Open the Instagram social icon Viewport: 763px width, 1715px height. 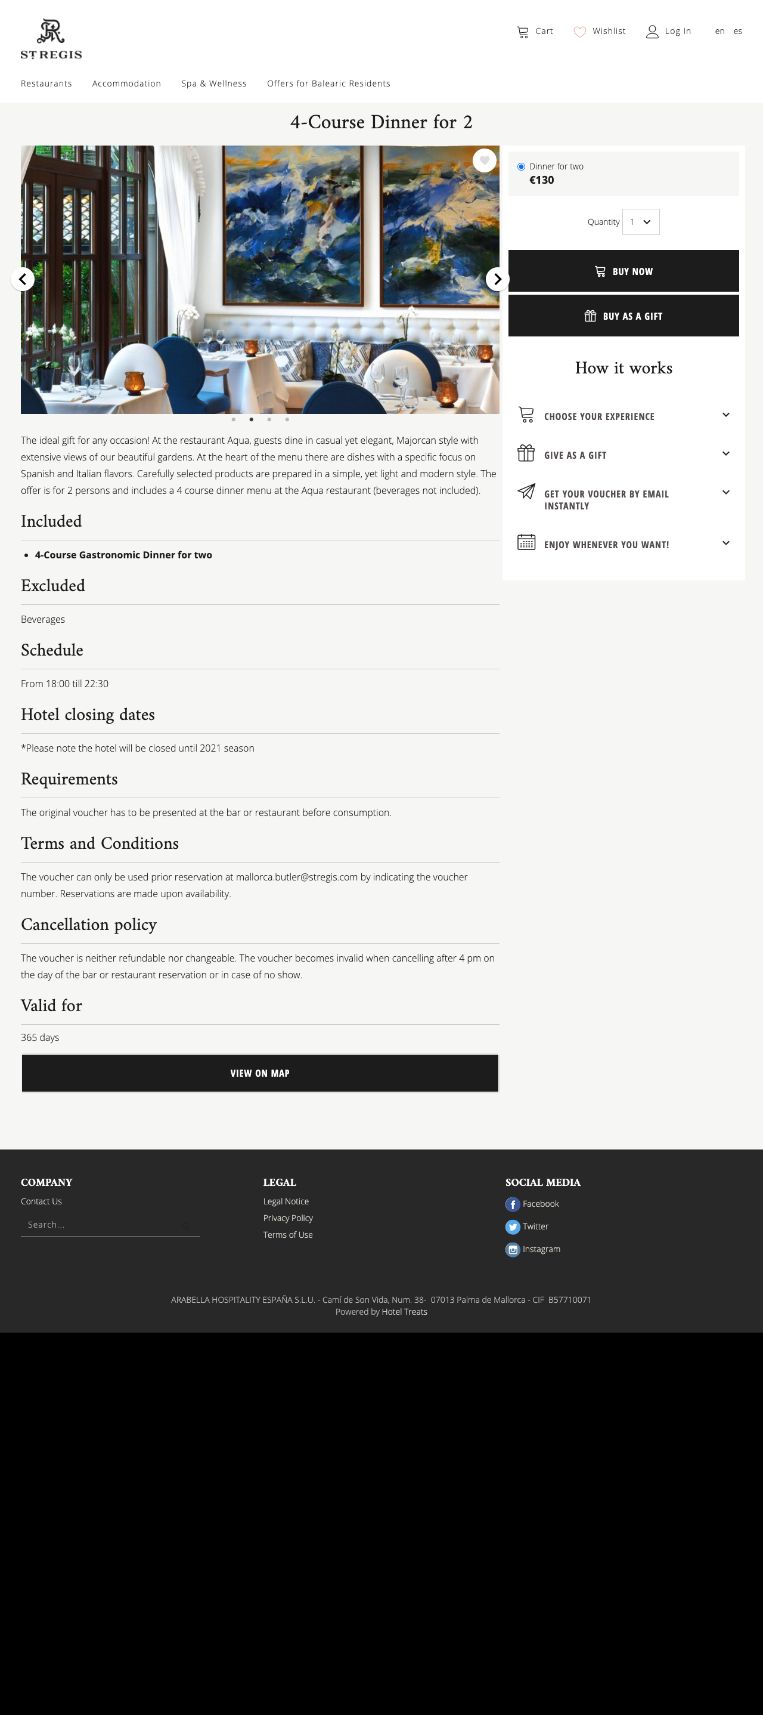pyautogui.click(x=513, y=1249)
